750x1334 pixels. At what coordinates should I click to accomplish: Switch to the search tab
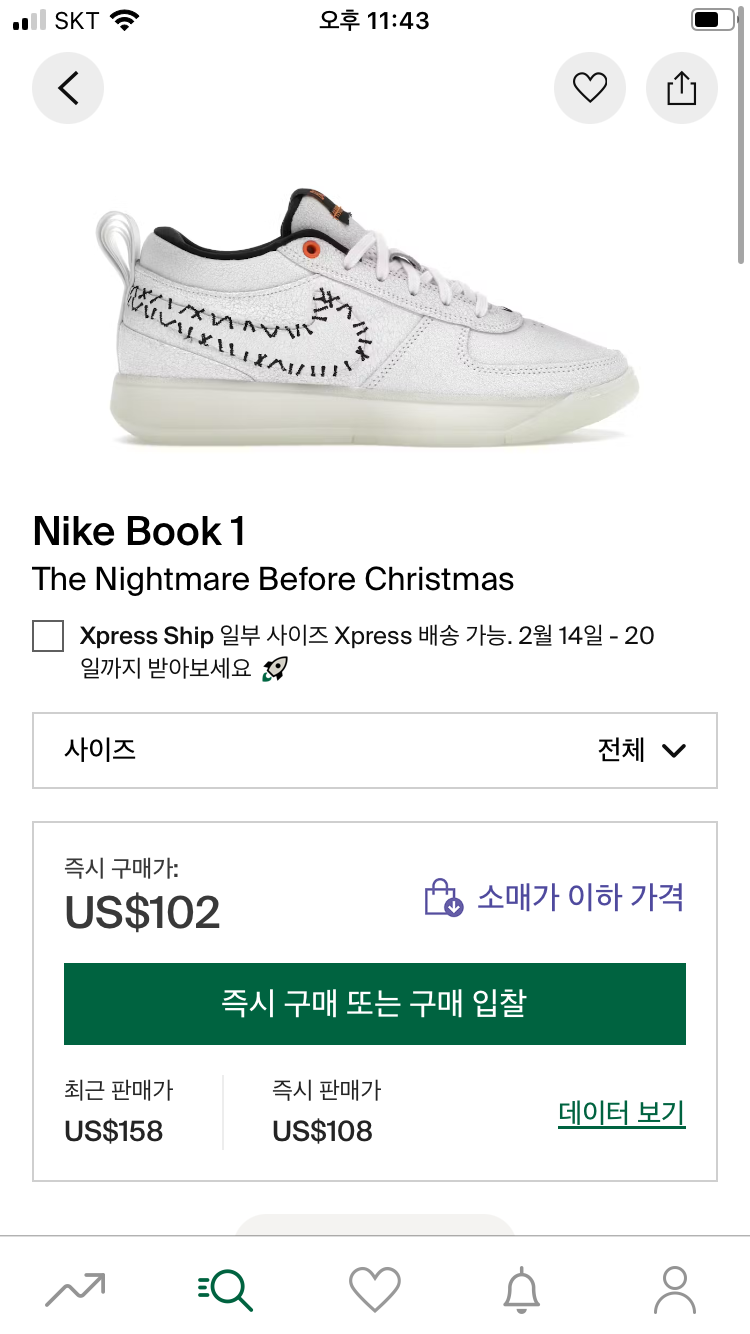[x=225, y=1289]
